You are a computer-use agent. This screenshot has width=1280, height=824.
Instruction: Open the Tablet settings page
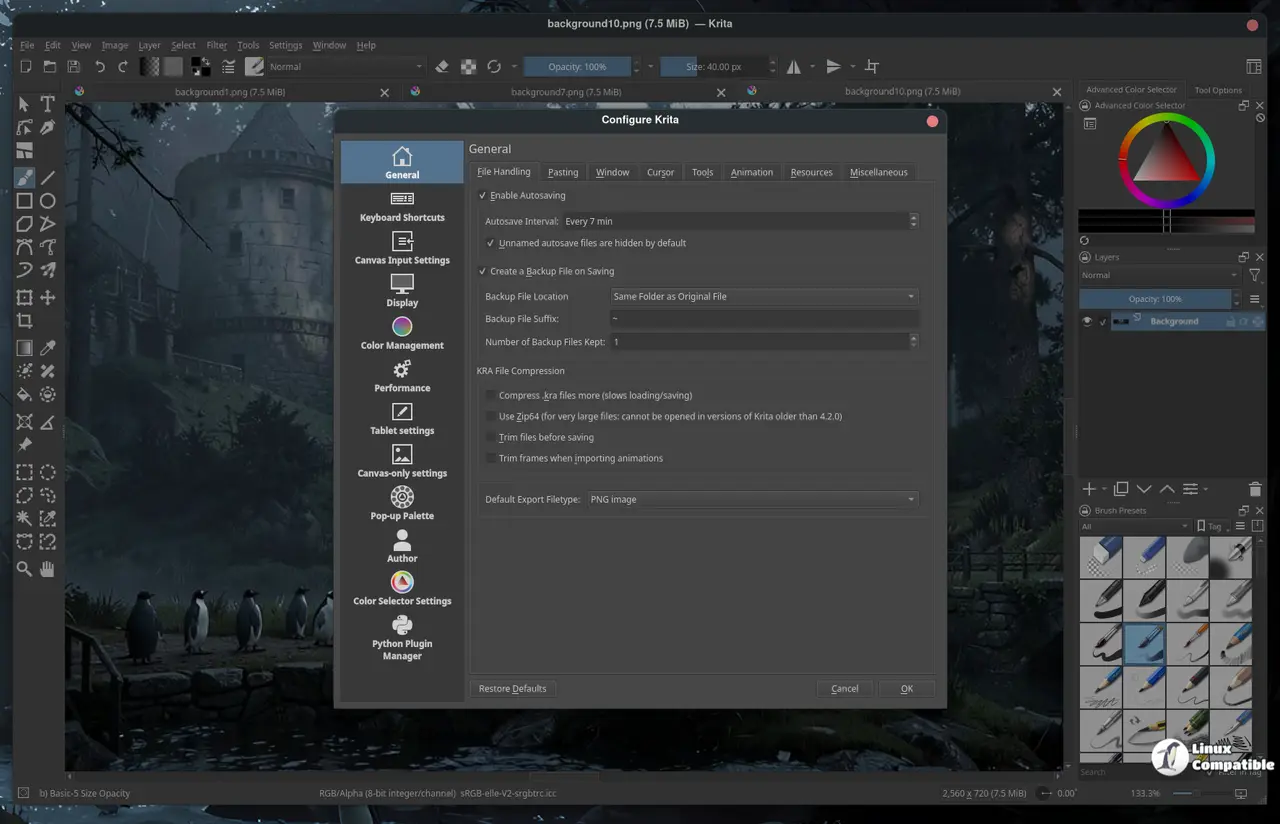[402, 419]
